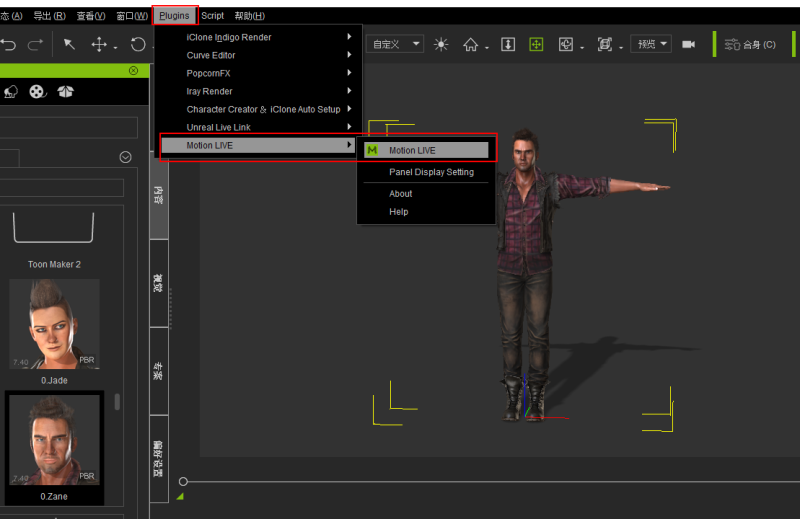Click the video camera icon

(x=689, y=45)
